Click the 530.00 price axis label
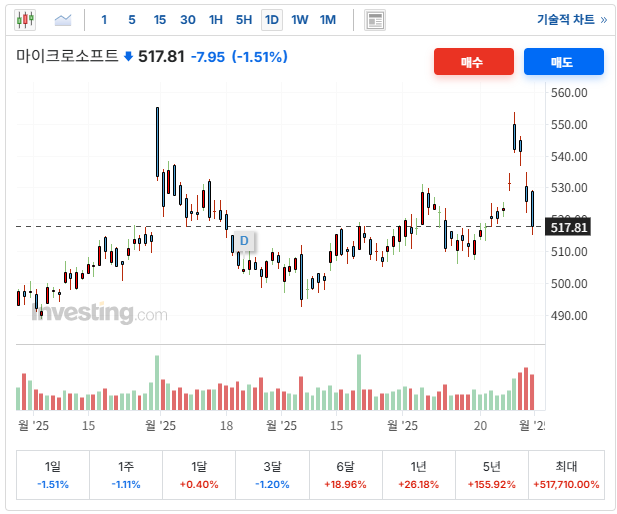The width and height of the screenshot is (617, 514). [x=569, y=188]
